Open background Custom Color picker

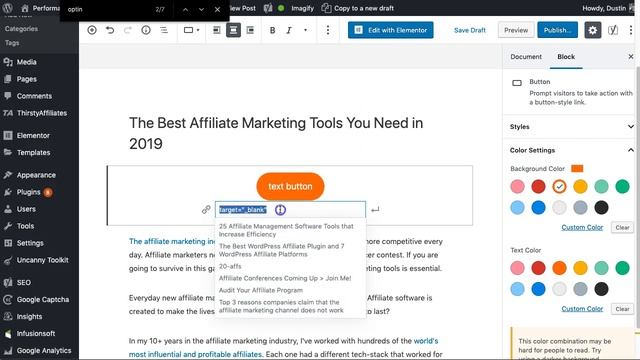582,227
